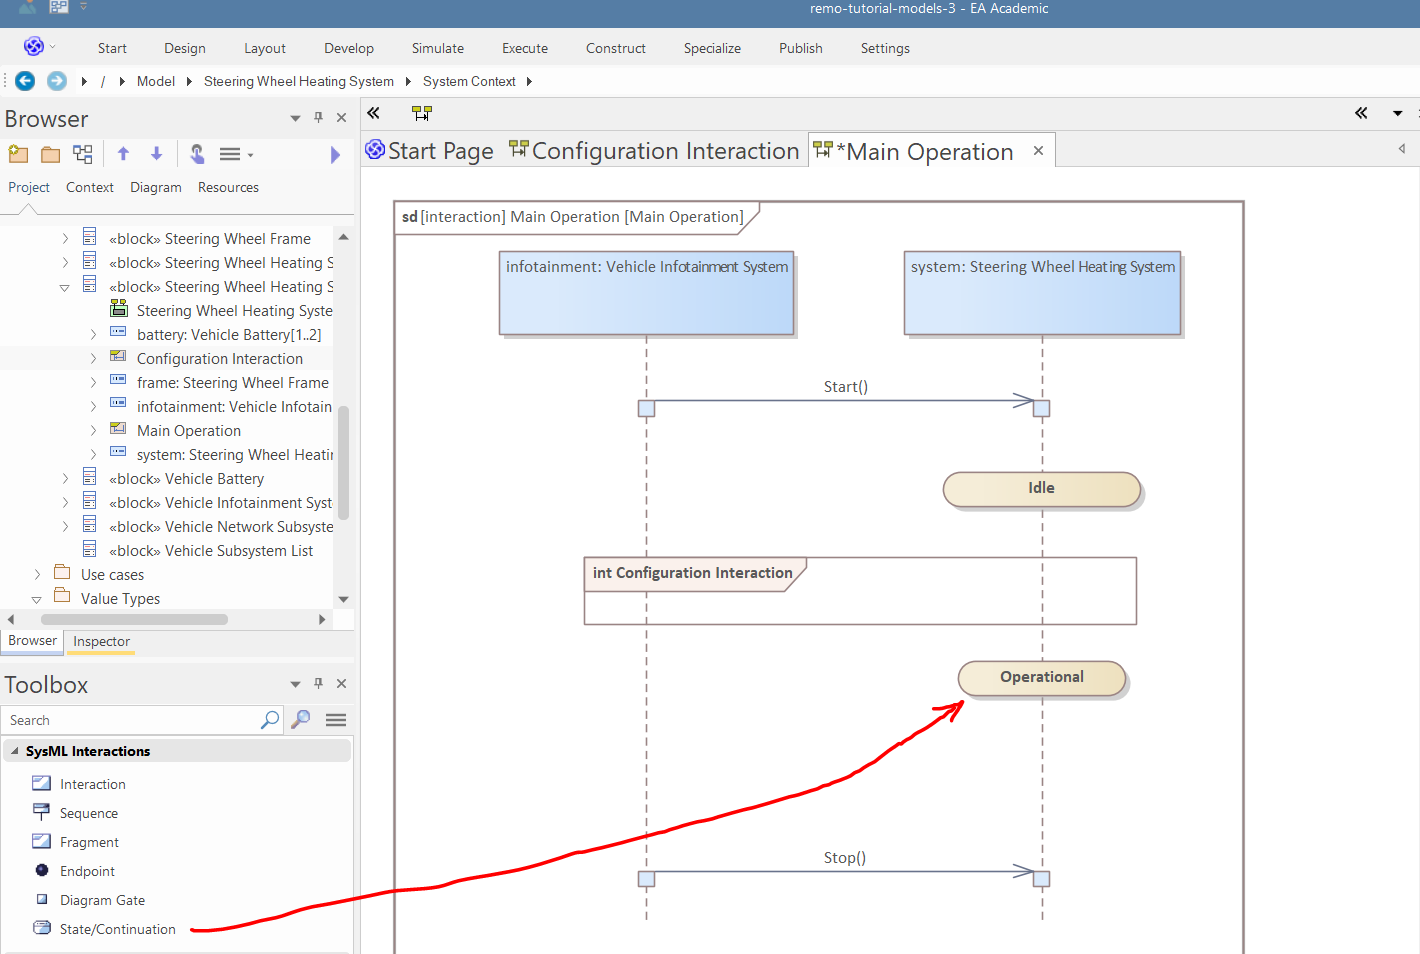This screenshot has height=954, width=1420.
Task: Click the back navigation arrow icon
Action: tap(25, 81)
